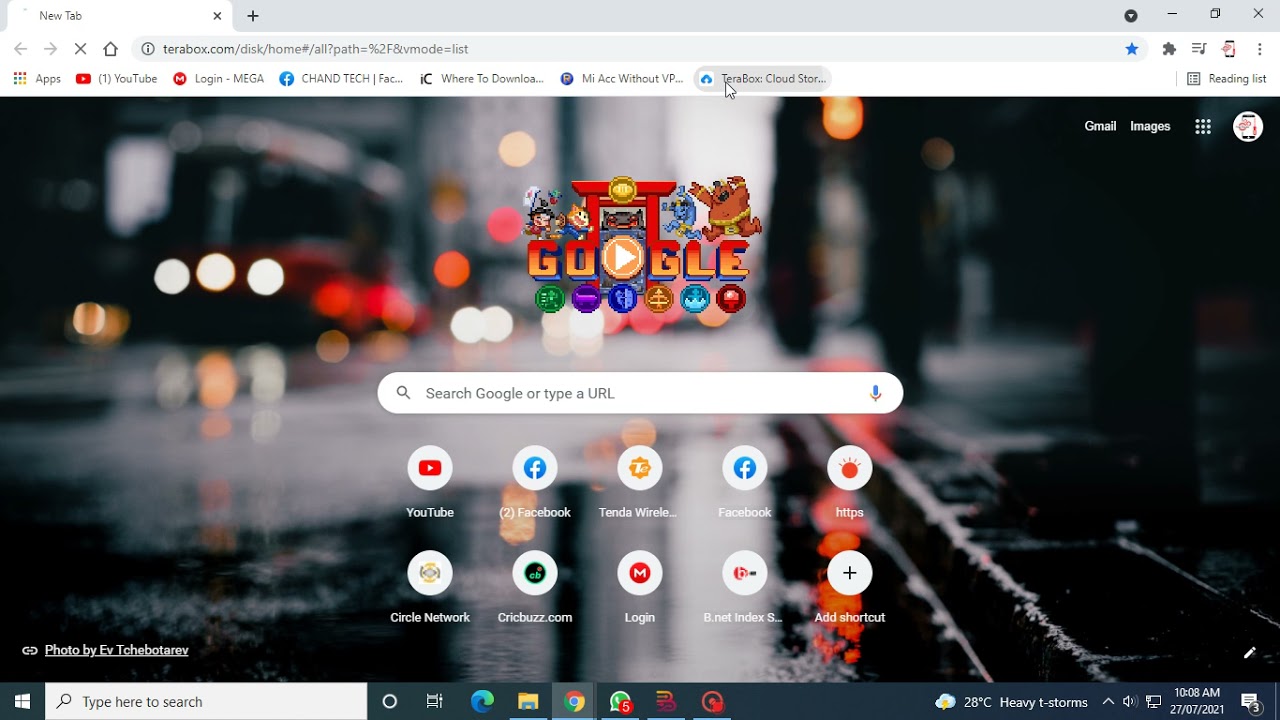Screen dimensions: 1280x720
Task: Customize this page with pencil icon
Action: pos(1249,653)
